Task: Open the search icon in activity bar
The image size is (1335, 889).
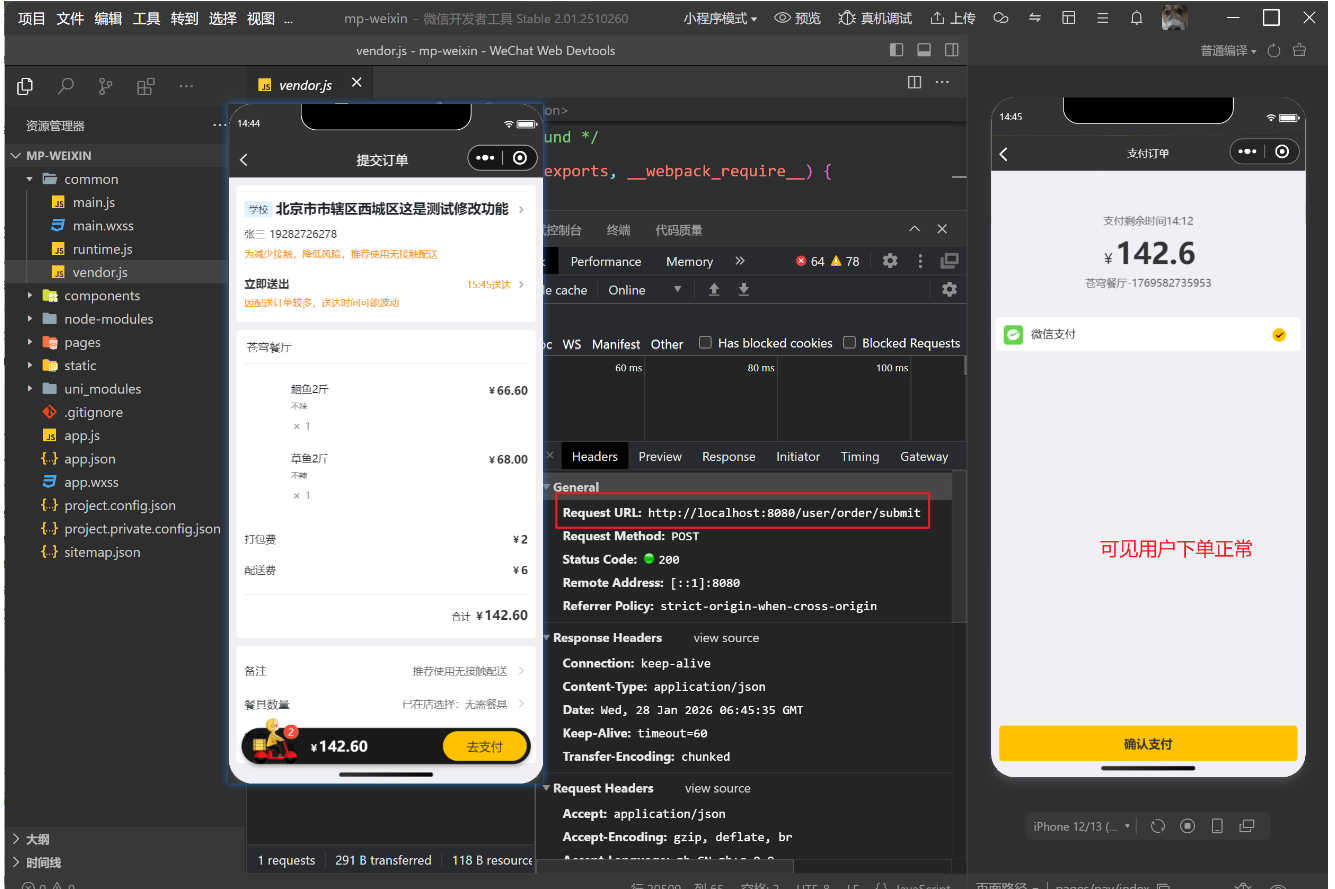Action: pos(66,86)
